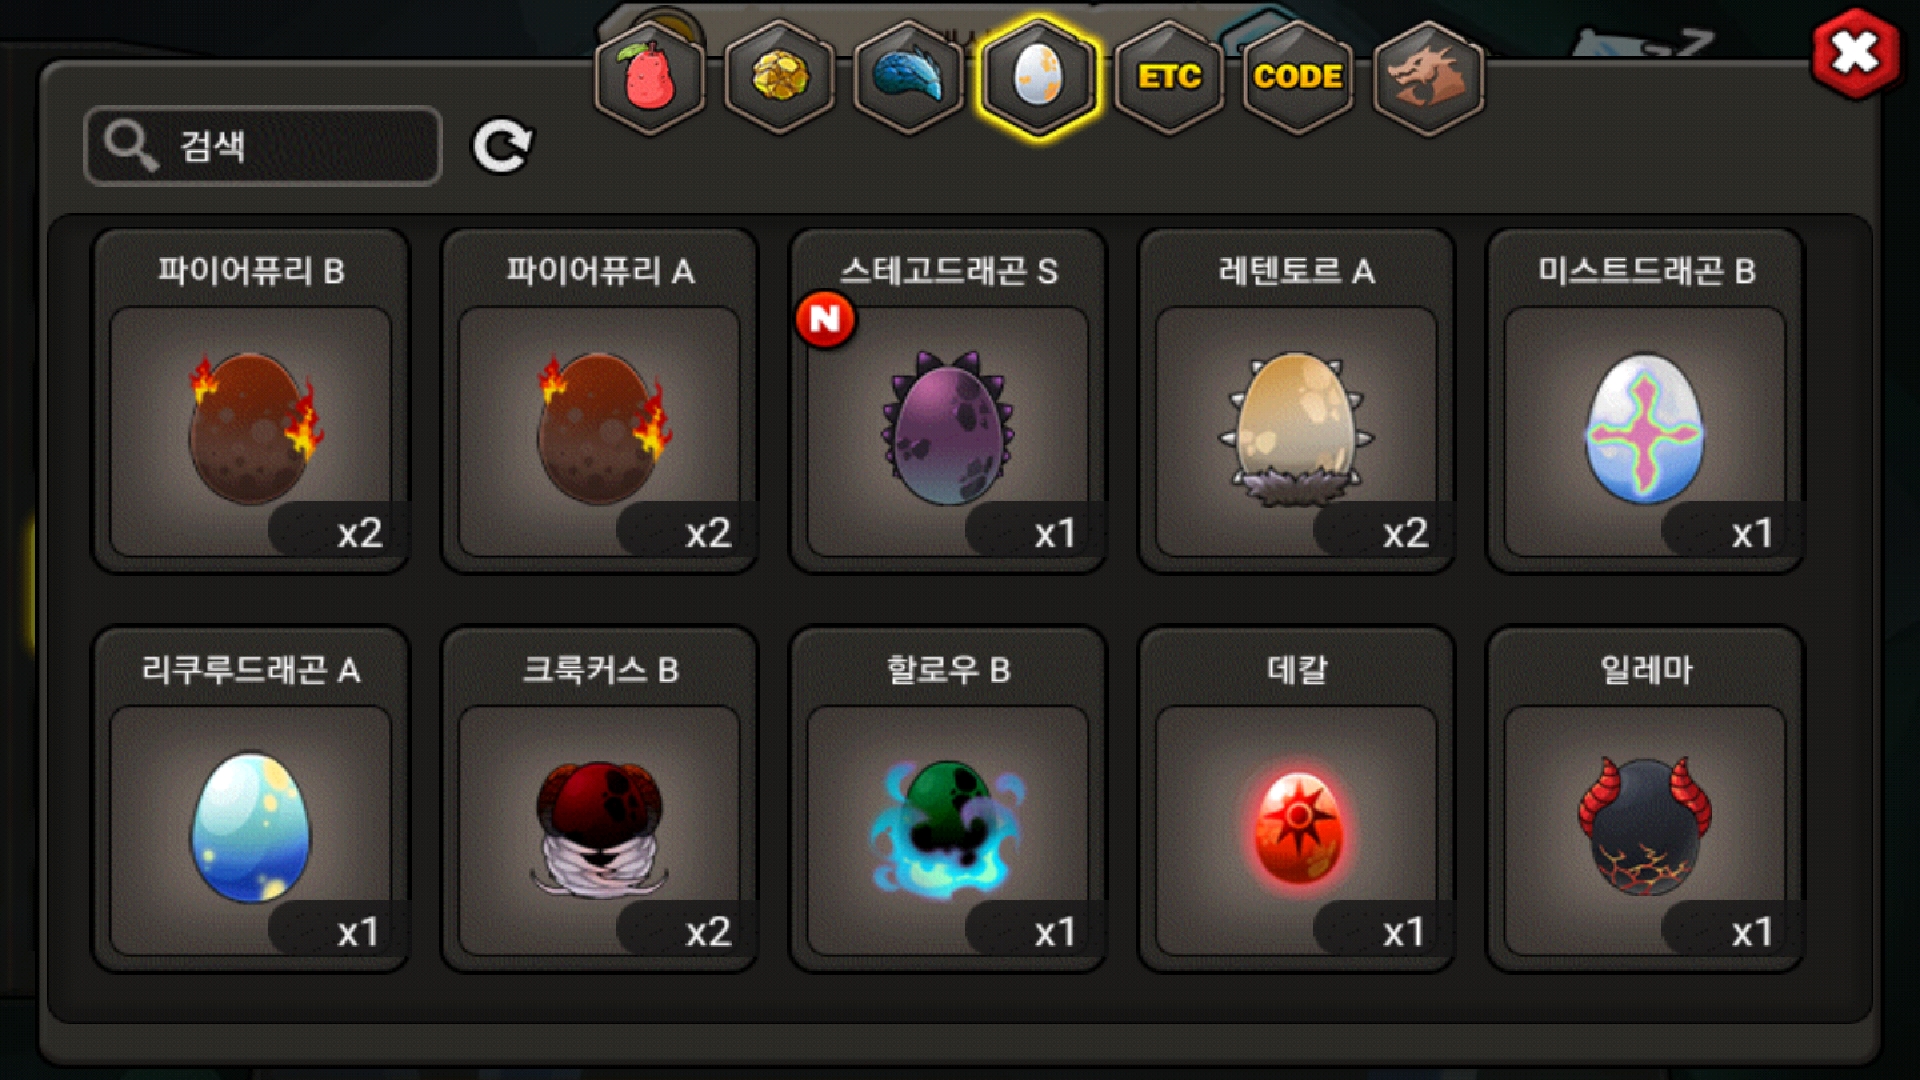Switch to the gold ore category tab

(x=779, y=78)
